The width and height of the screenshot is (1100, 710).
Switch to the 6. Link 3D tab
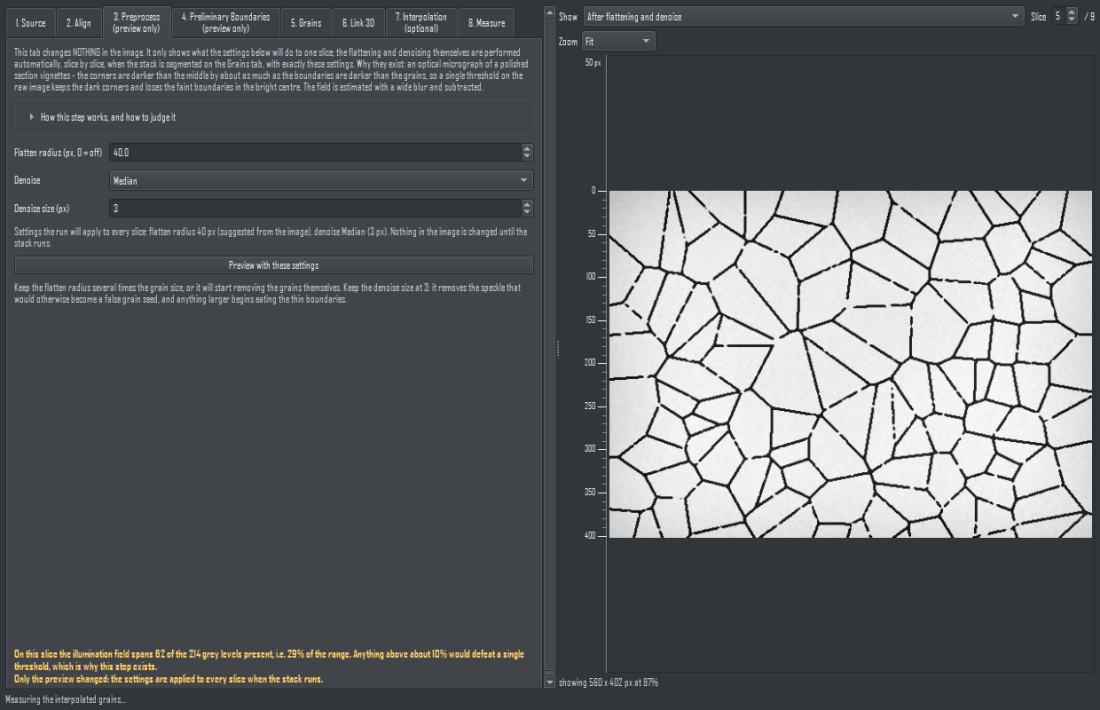pos(358,23)
